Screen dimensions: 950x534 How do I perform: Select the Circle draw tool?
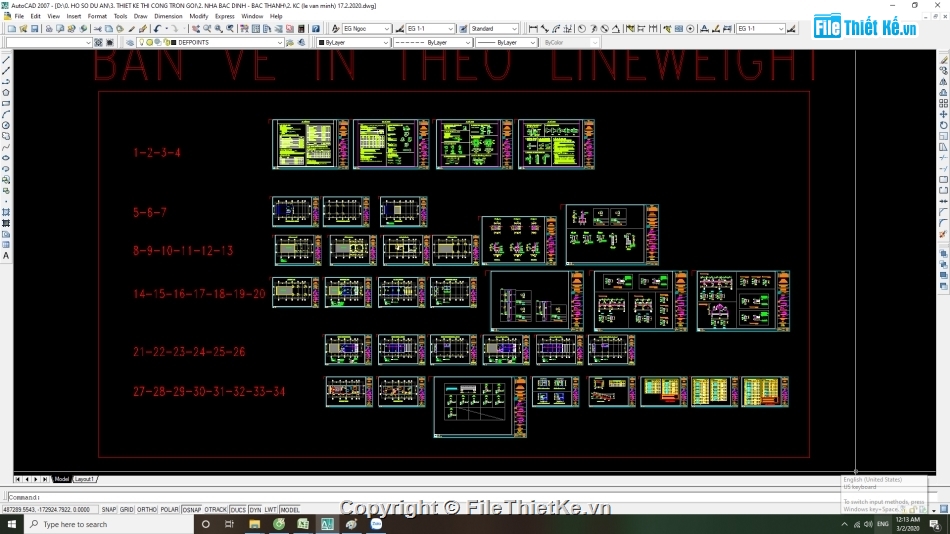[6, 125]
